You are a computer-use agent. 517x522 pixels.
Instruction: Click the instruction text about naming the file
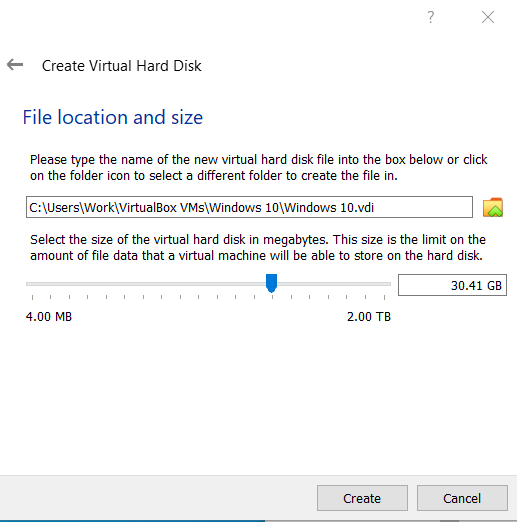tap(259, 167)
